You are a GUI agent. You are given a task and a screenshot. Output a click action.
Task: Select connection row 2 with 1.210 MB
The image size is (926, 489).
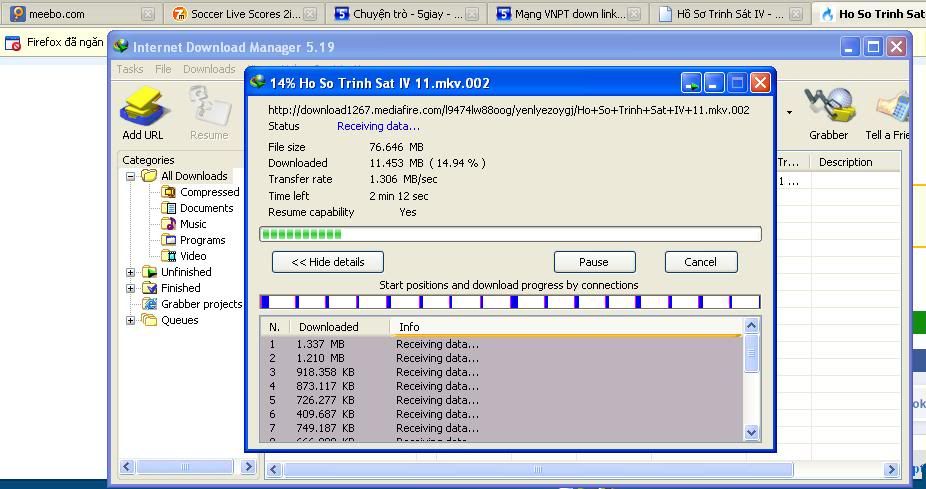click(501, 358)
